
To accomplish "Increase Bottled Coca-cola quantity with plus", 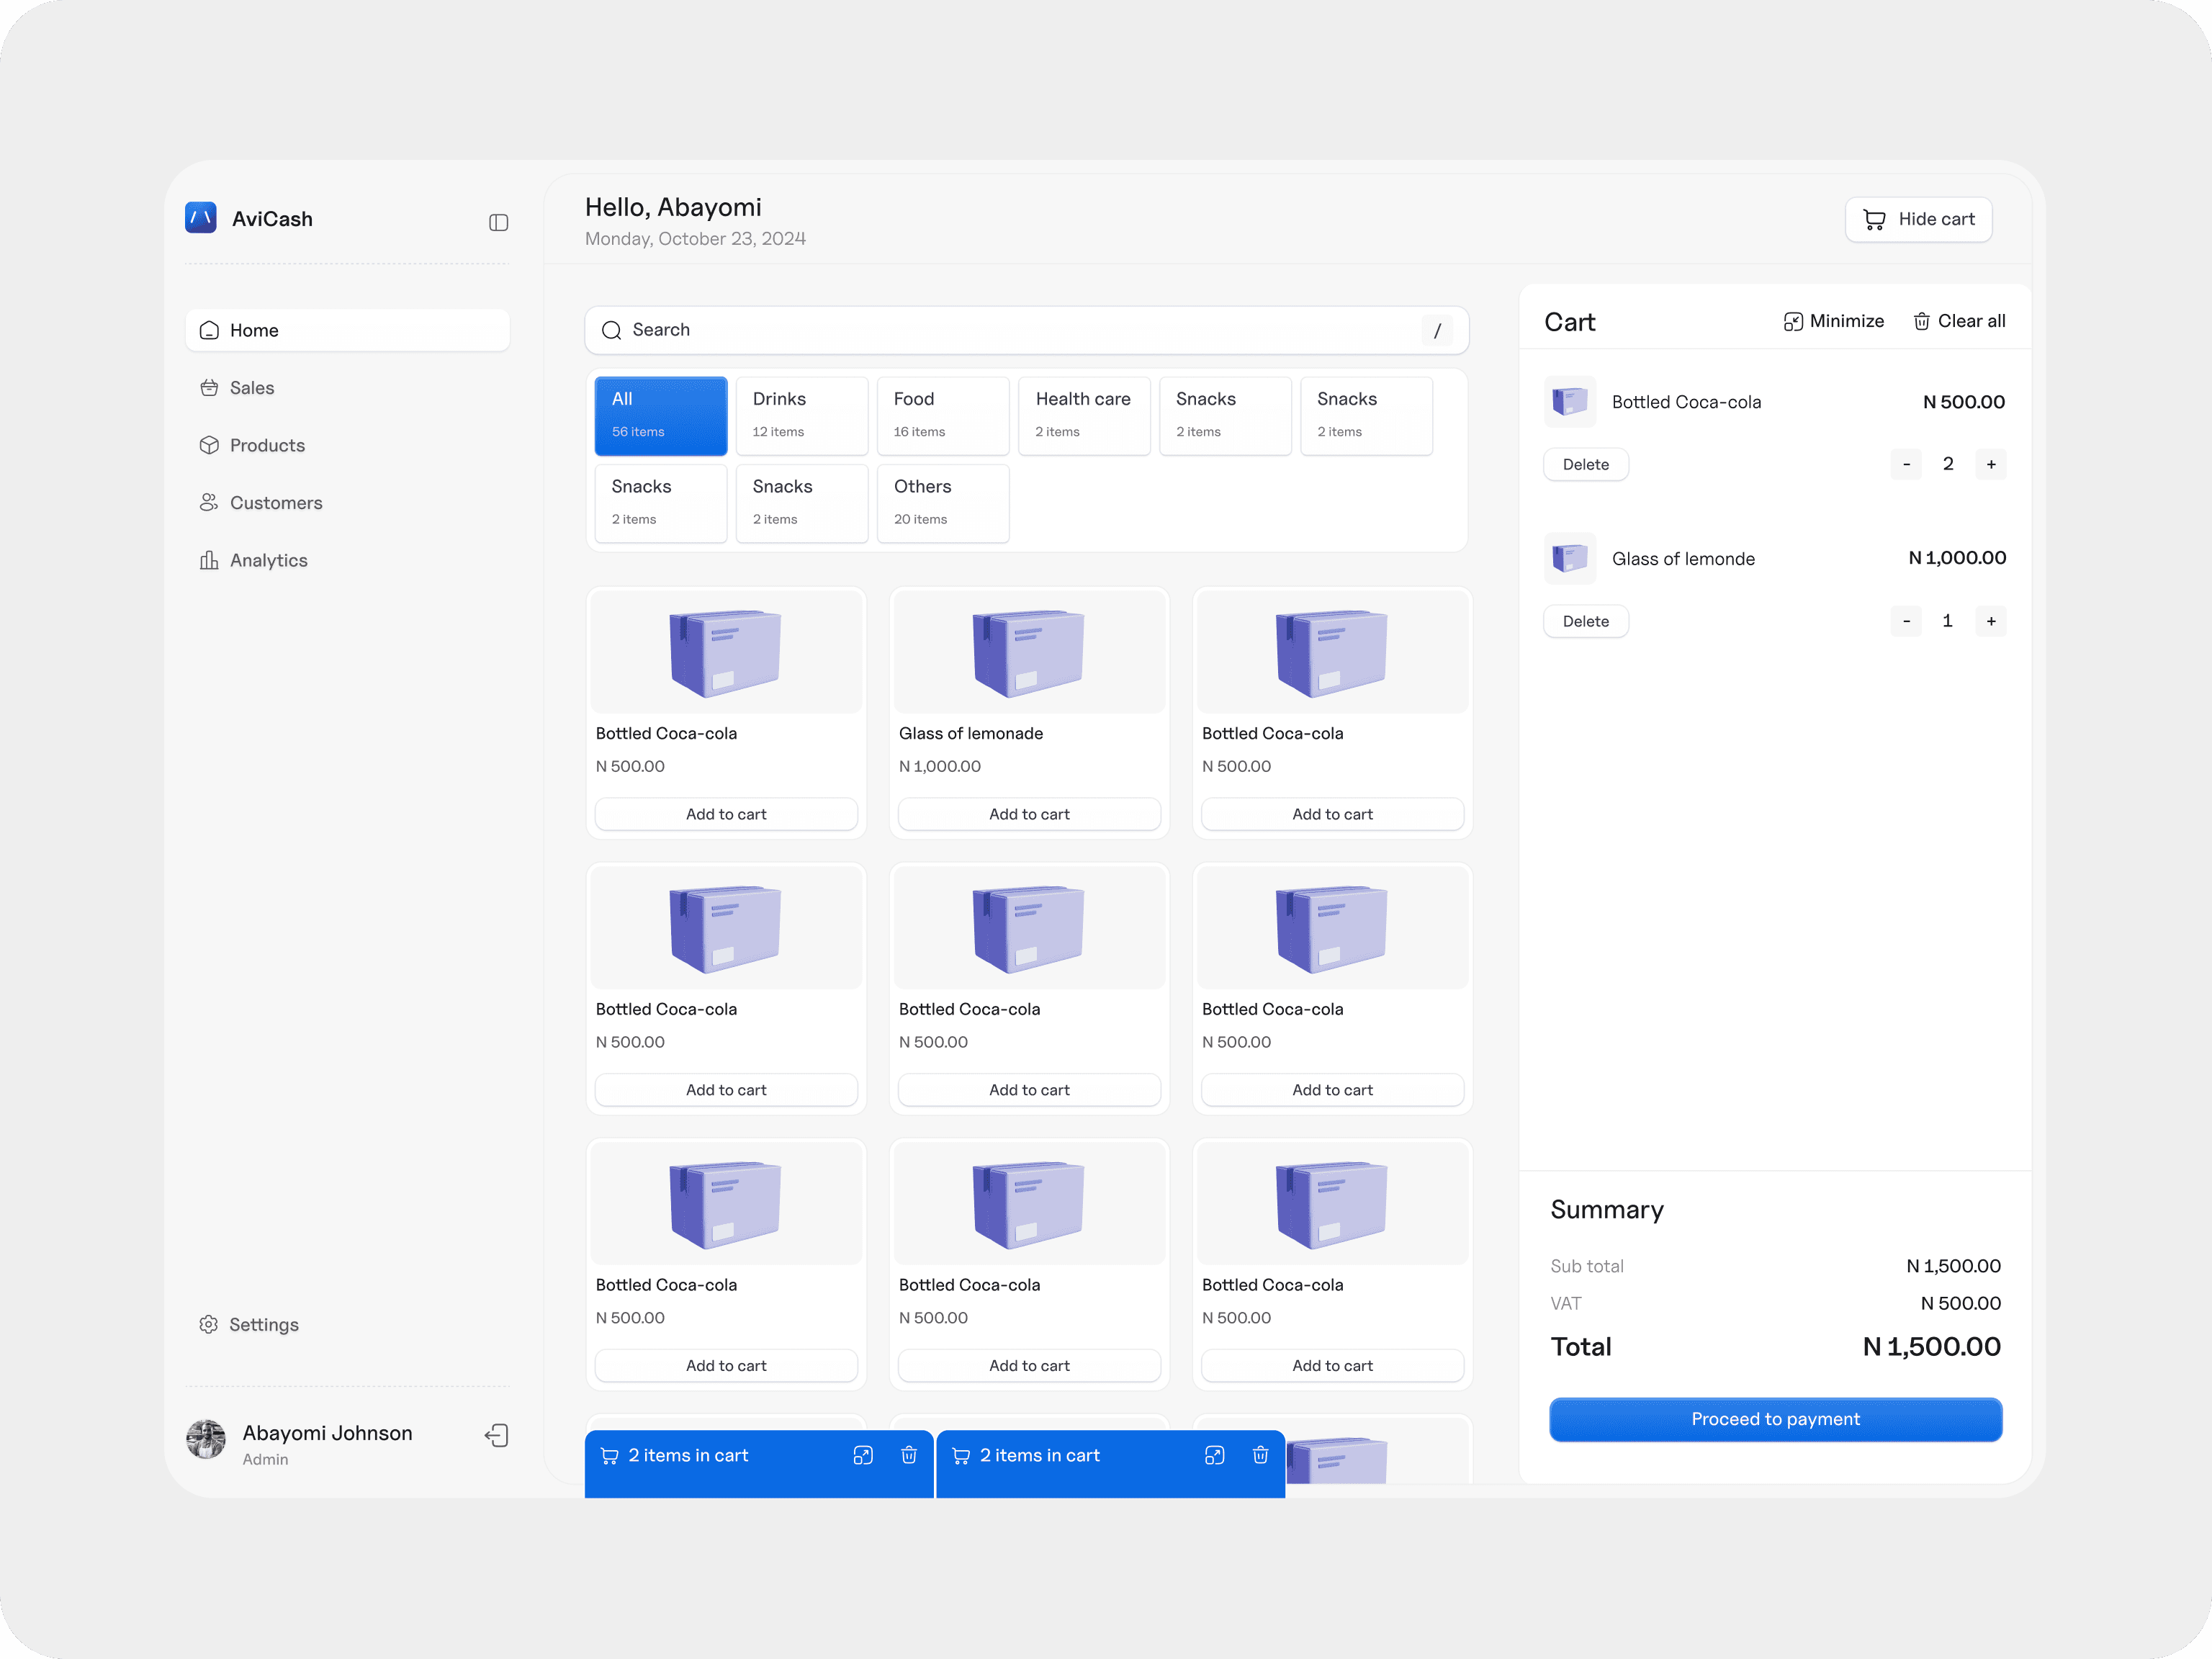I will point(1990,464).
